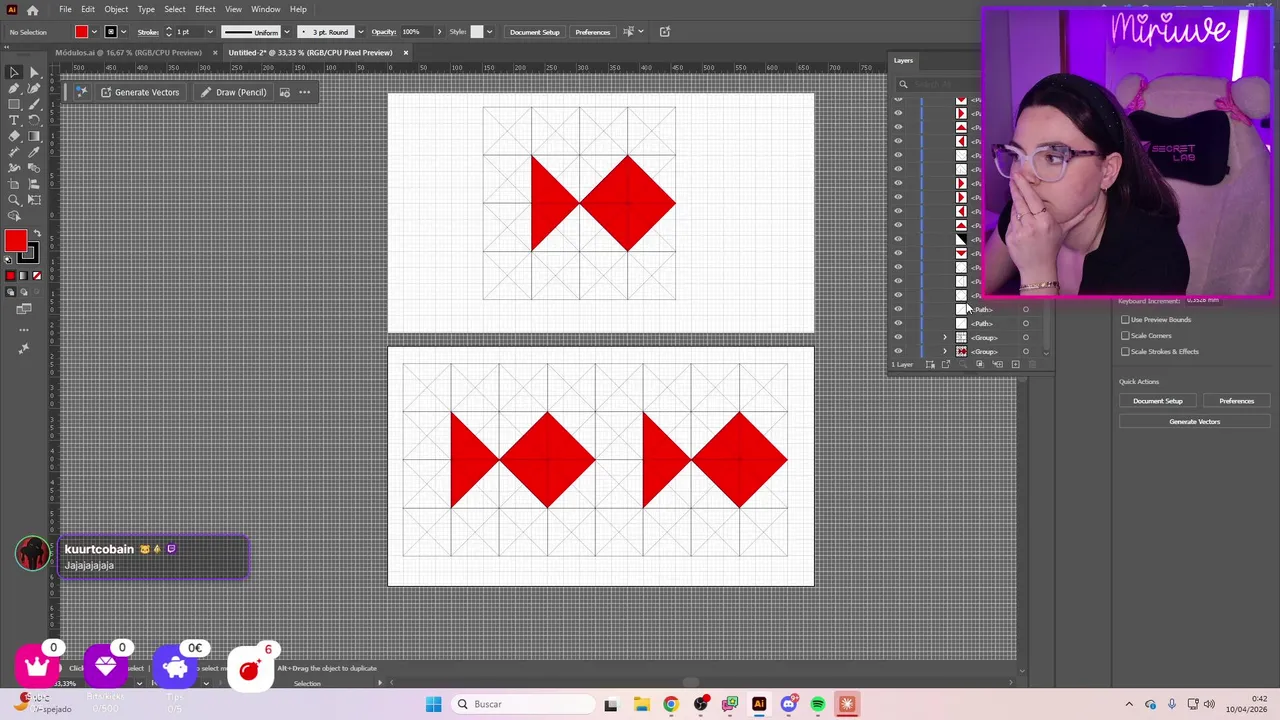Select the Paintbrush tool
The height and width of the screenshot is (720, 1280).
point(34,104)
